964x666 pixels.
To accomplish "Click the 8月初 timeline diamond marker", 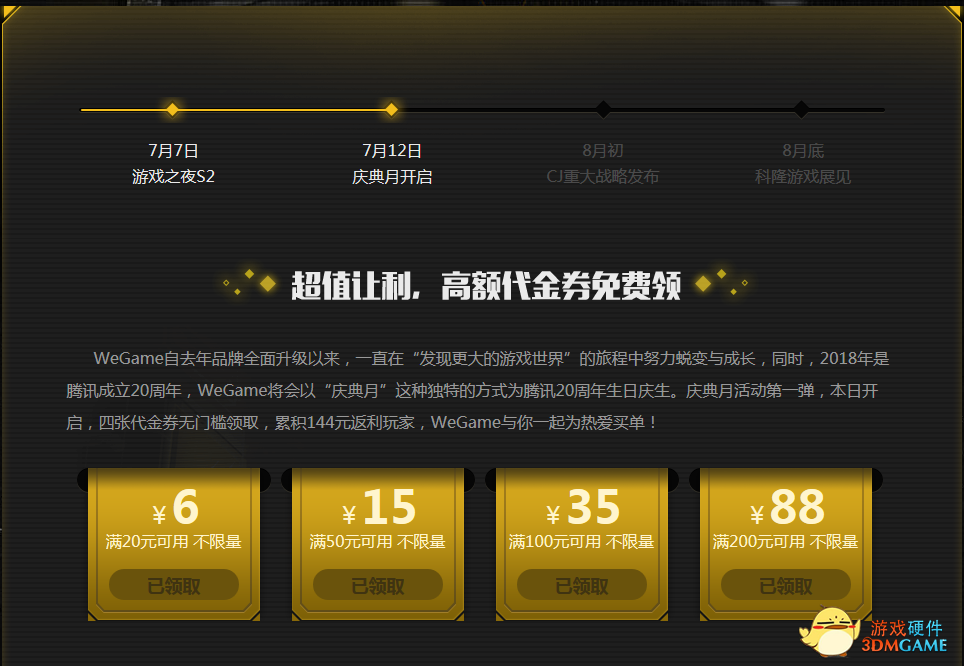I will (x=603, y=109).
